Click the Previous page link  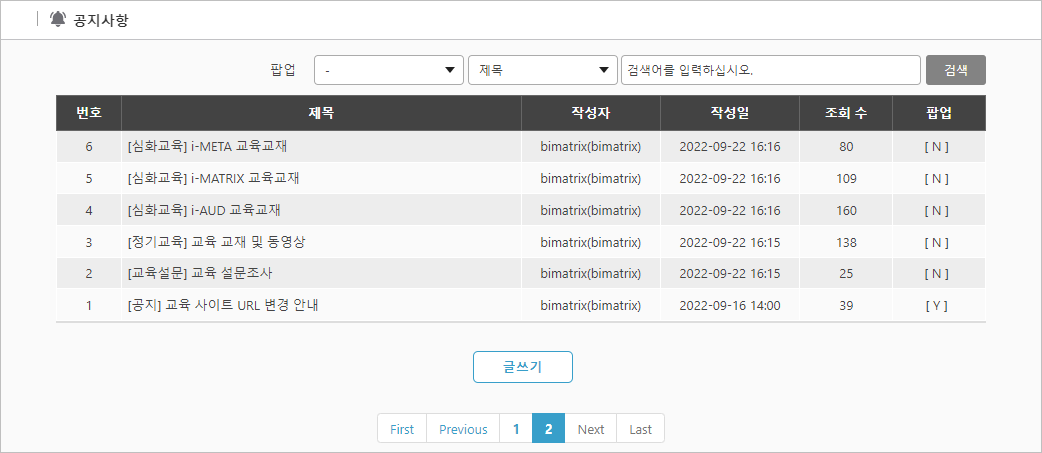pos(463,429)
